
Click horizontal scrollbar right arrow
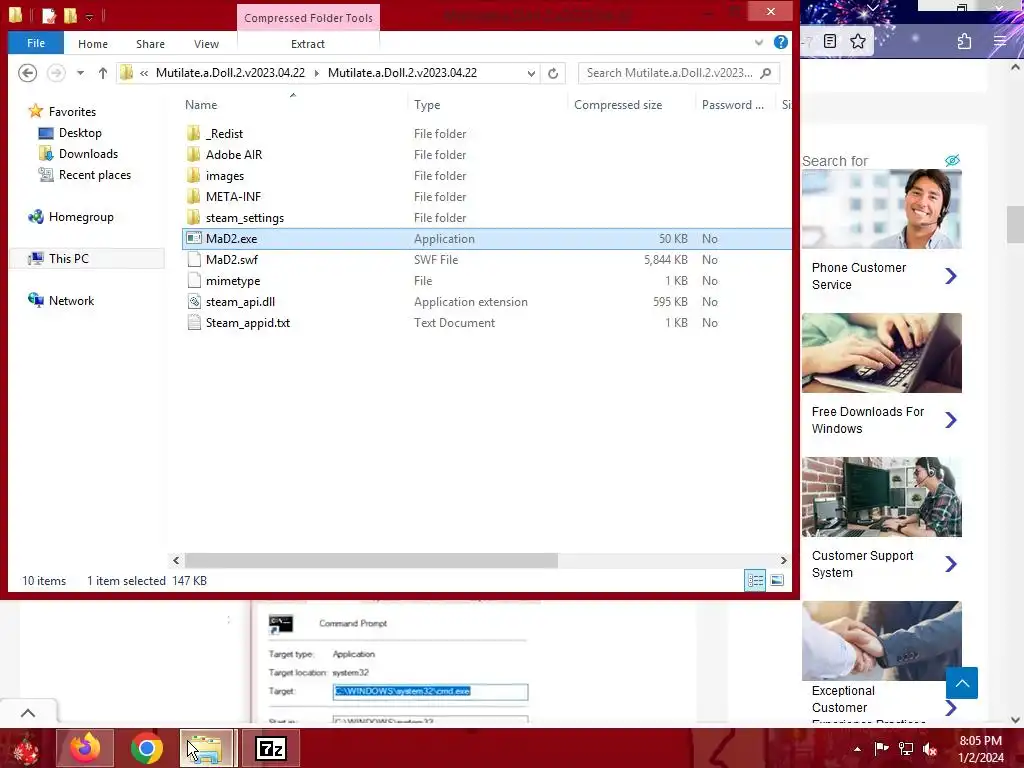click(x=784, y=560)
